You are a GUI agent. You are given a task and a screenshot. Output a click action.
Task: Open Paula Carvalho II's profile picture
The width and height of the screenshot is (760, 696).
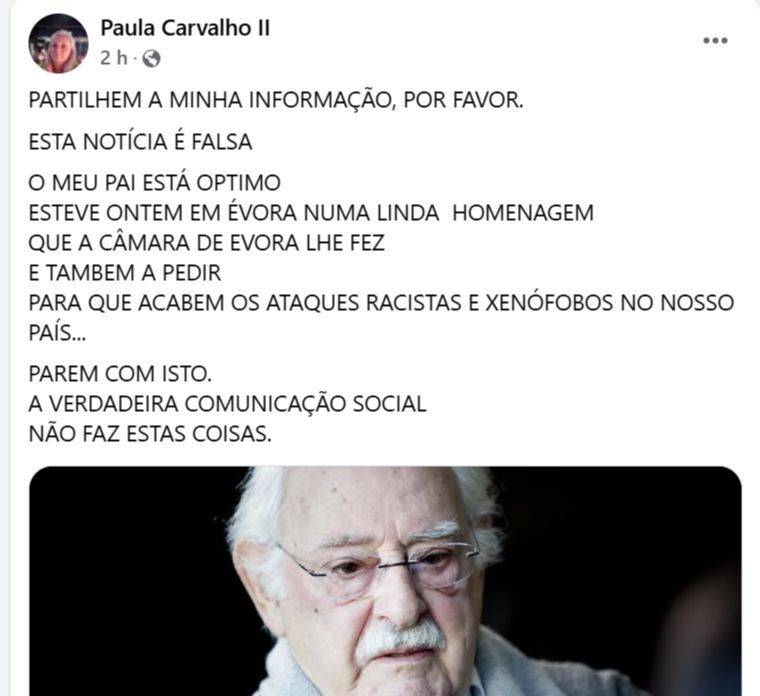[x=59, y=44]
